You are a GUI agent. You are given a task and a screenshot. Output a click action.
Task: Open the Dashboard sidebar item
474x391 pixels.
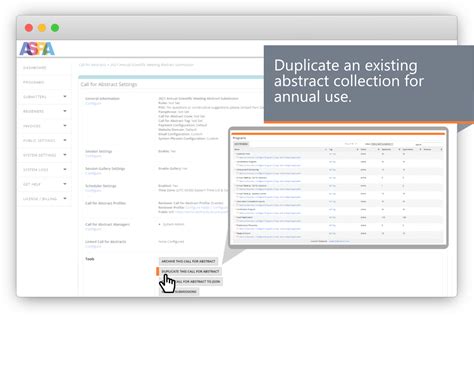[35, 68]
